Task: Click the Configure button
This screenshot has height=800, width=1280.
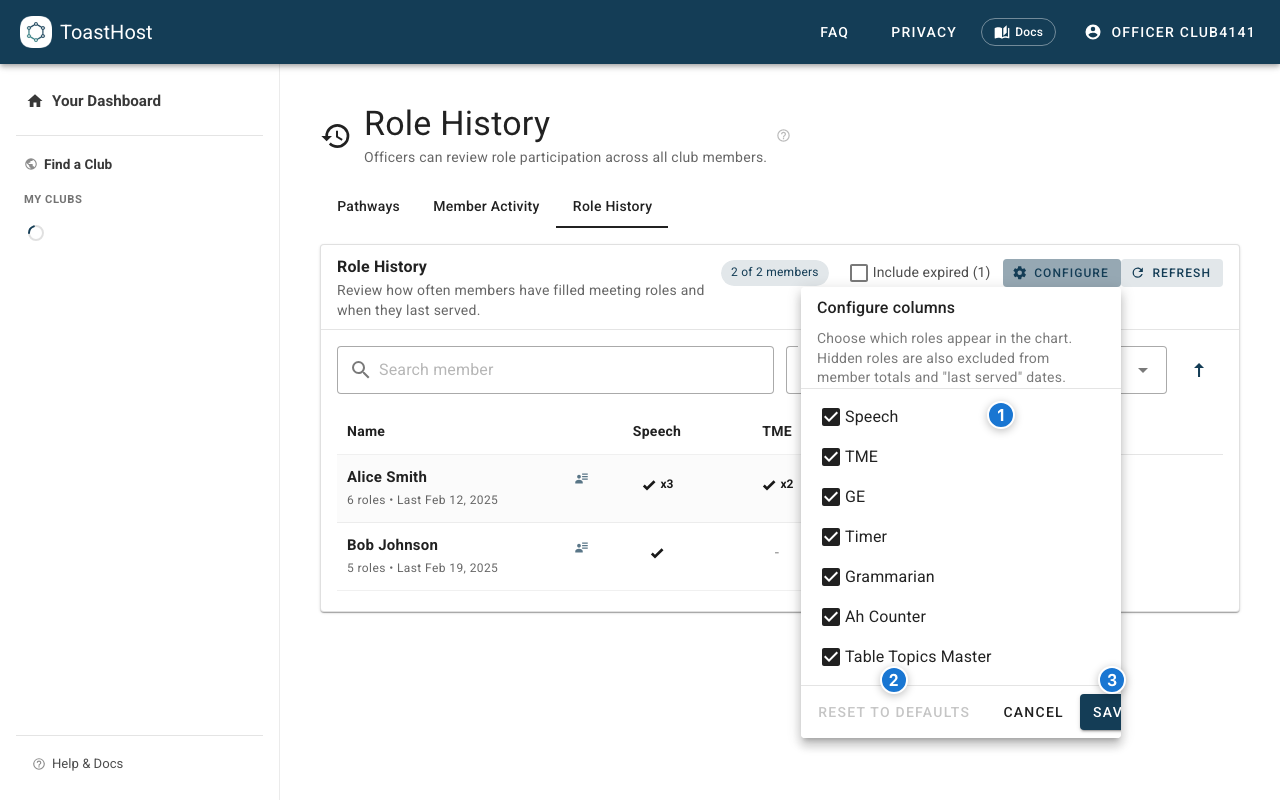Action: [x=1062, y=273]
